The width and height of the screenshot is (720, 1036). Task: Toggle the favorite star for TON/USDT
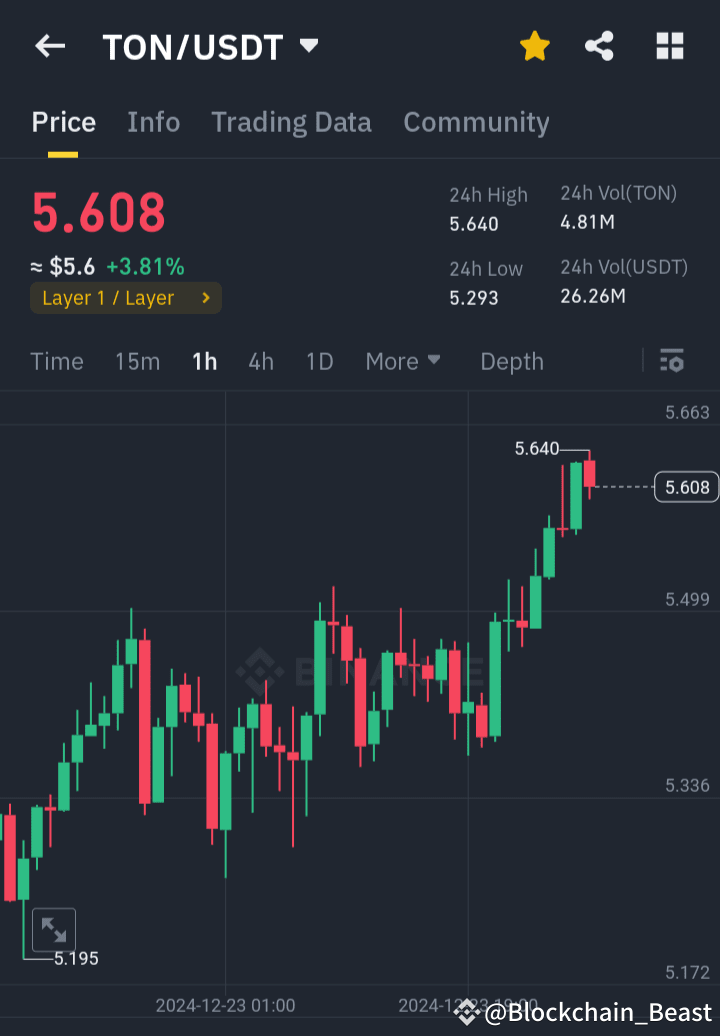click(x=534, y=45)
